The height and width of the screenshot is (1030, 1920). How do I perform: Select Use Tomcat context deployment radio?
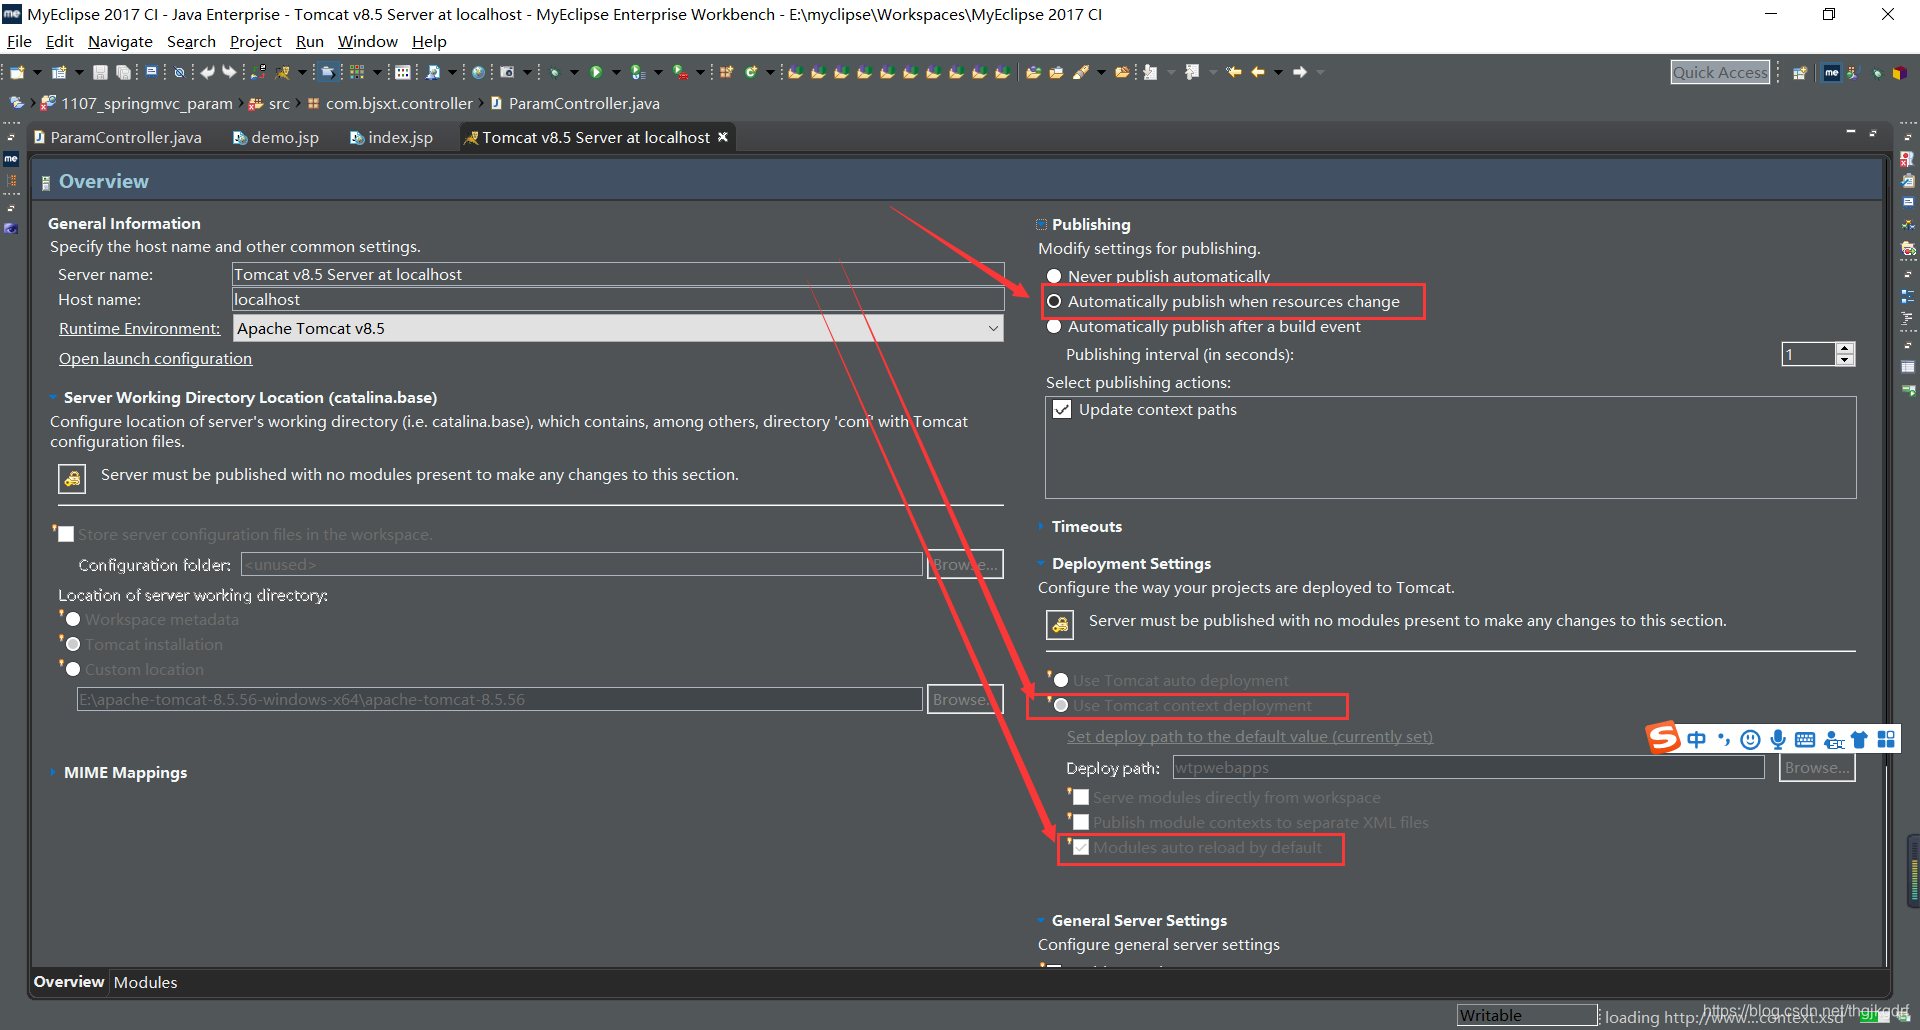pos(1061,705)
